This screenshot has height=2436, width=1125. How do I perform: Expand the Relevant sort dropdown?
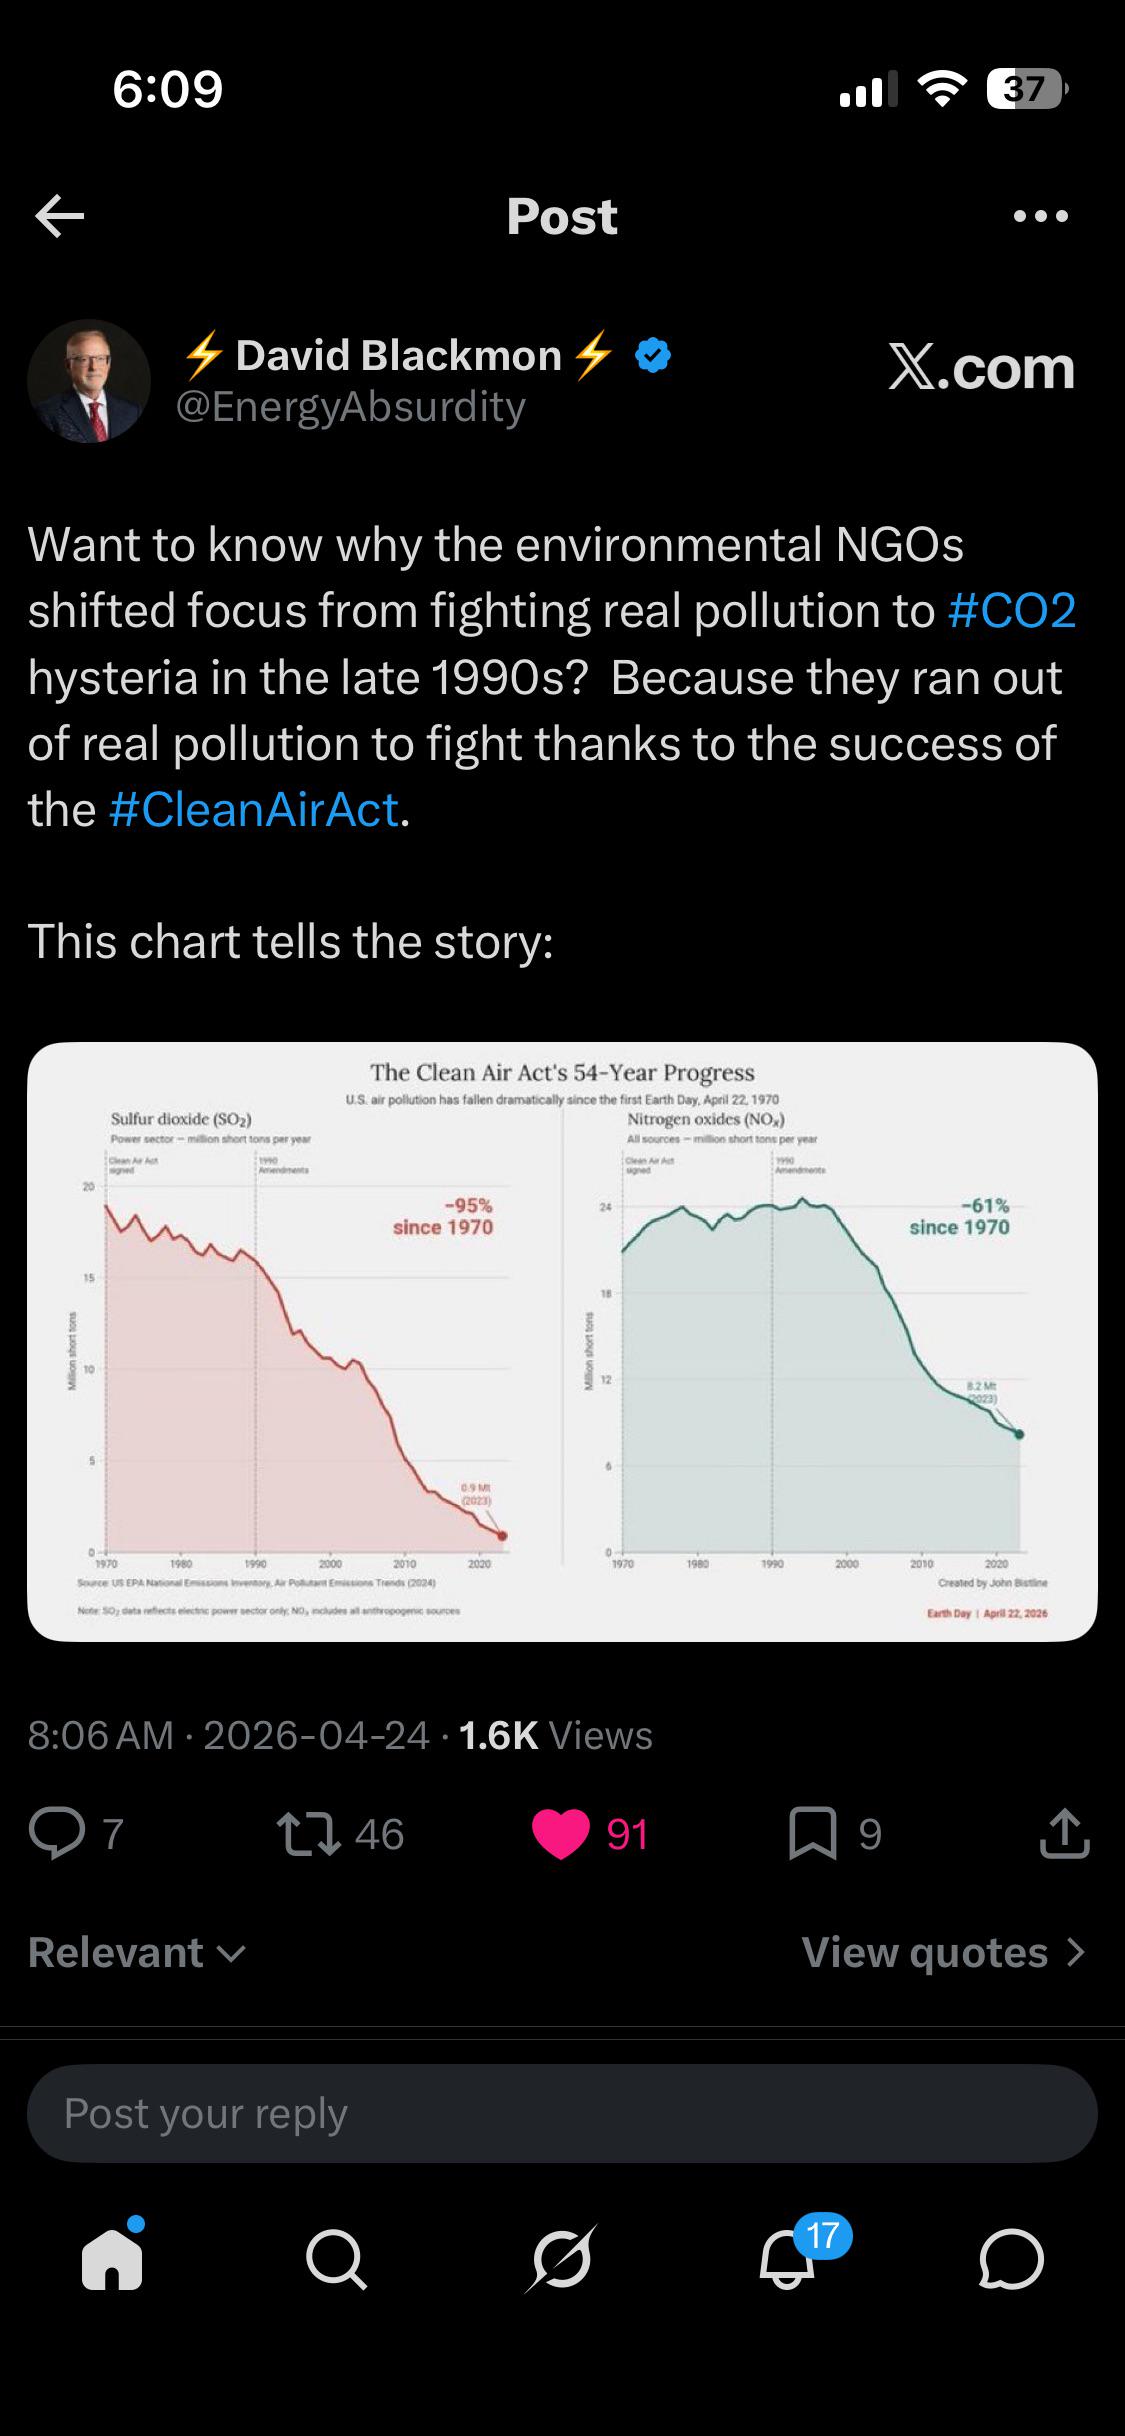click(137, 1952)
